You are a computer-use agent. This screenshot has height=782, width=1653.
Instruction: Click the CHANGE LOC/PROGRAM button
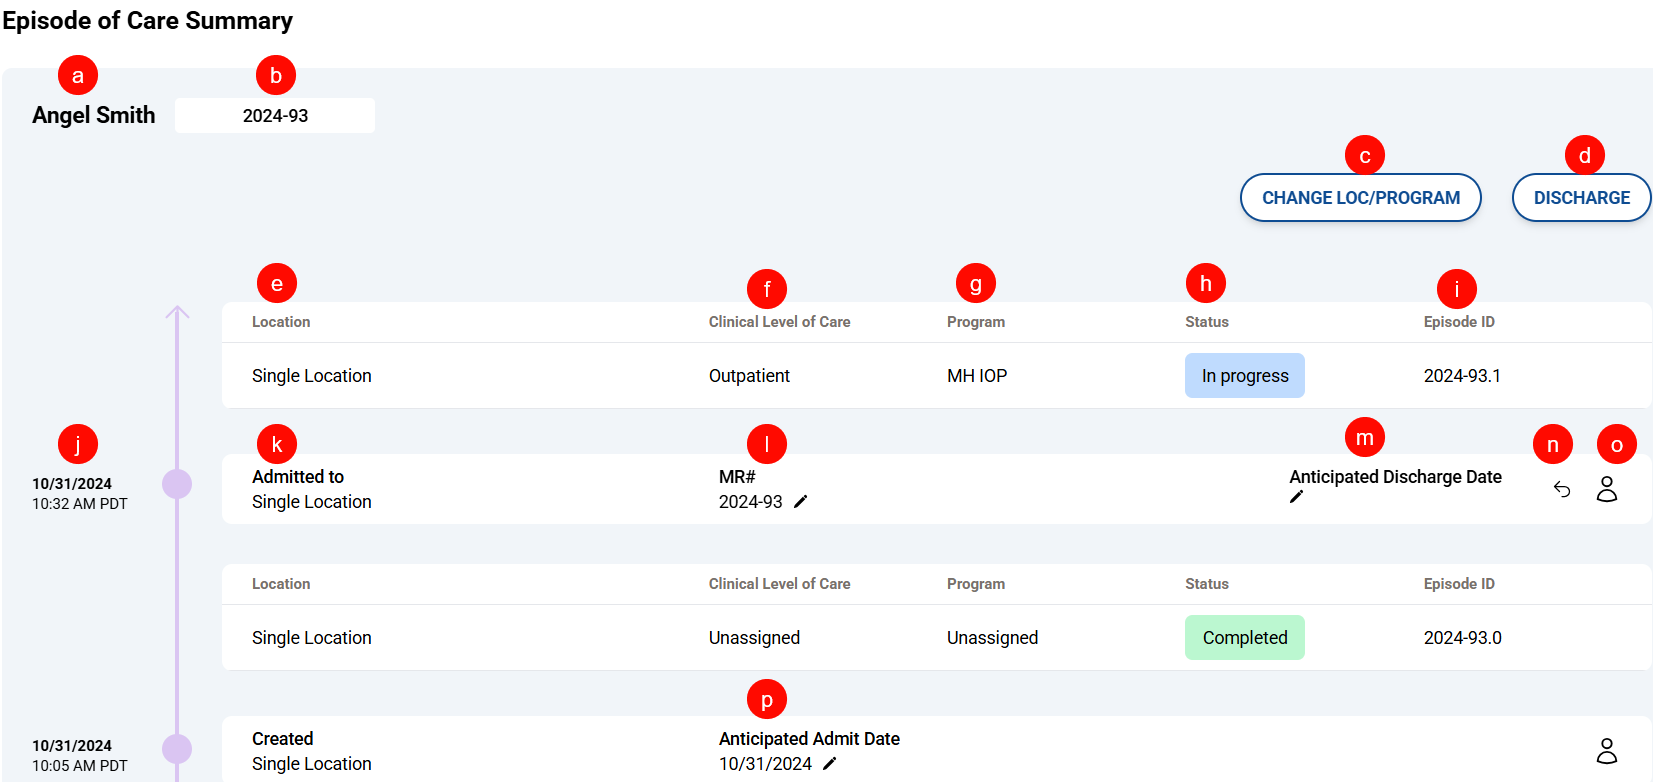pyautogui.click(x=1360, y=198)
